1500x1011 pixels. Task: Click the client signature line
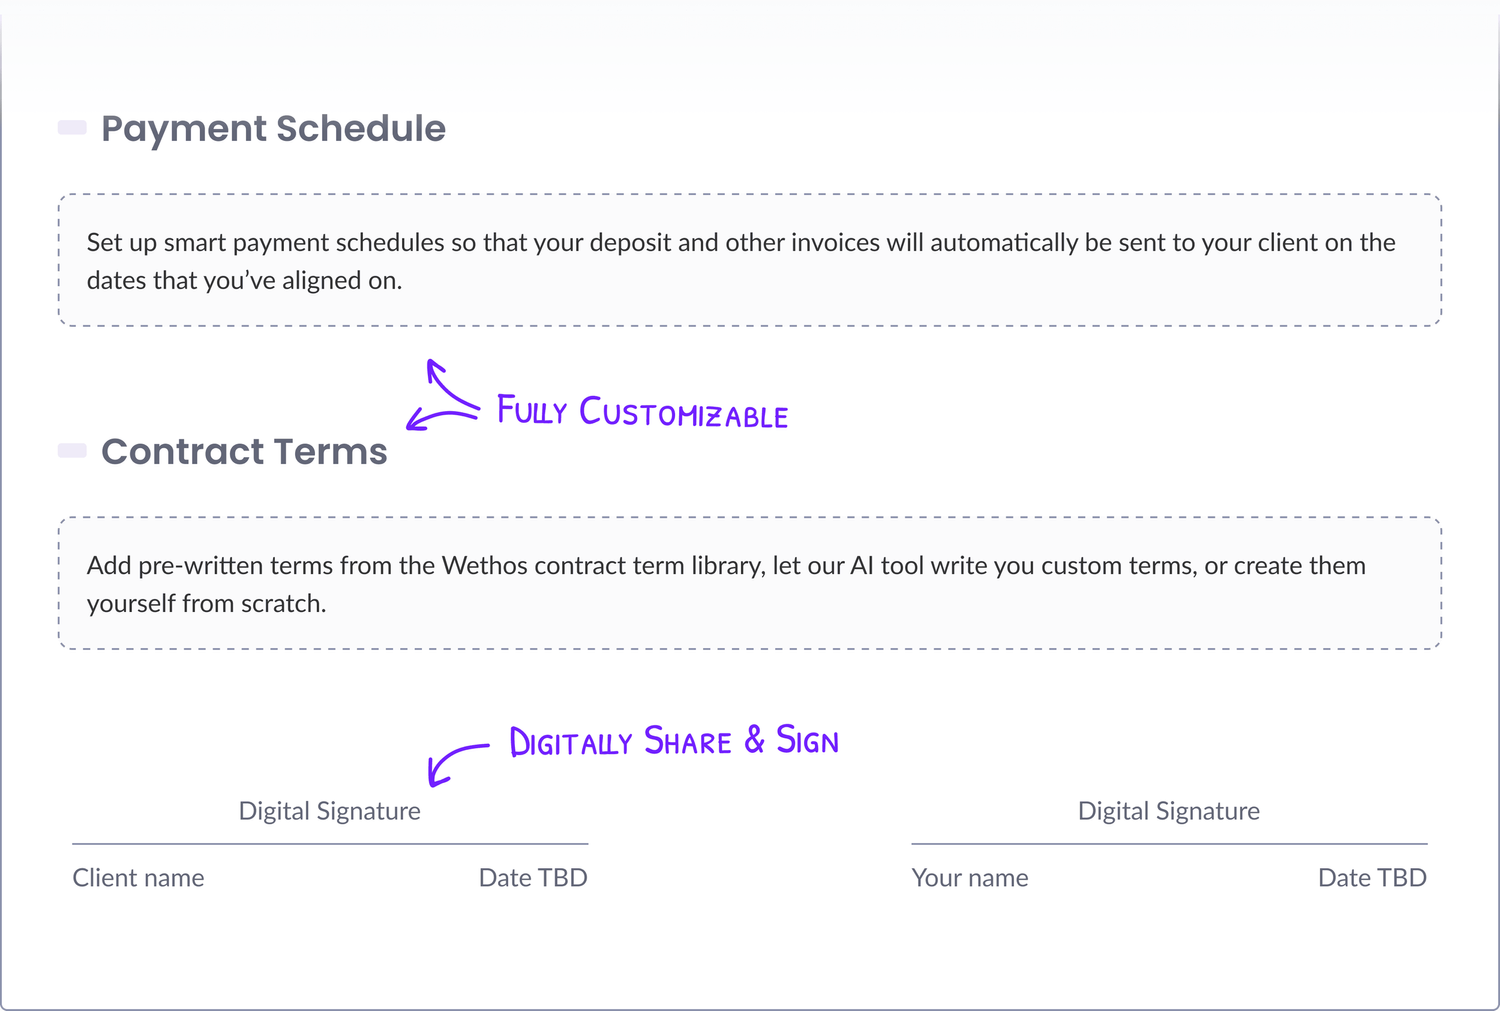[330, 844]
